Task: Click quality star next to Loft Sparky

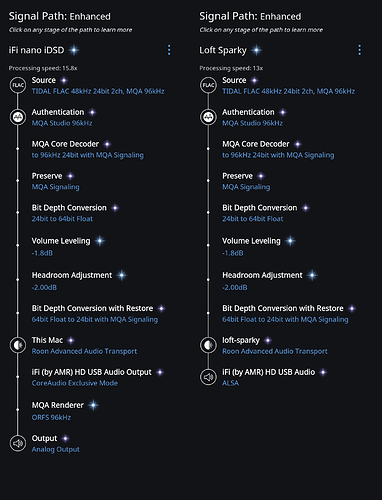Action: (256, 50)
